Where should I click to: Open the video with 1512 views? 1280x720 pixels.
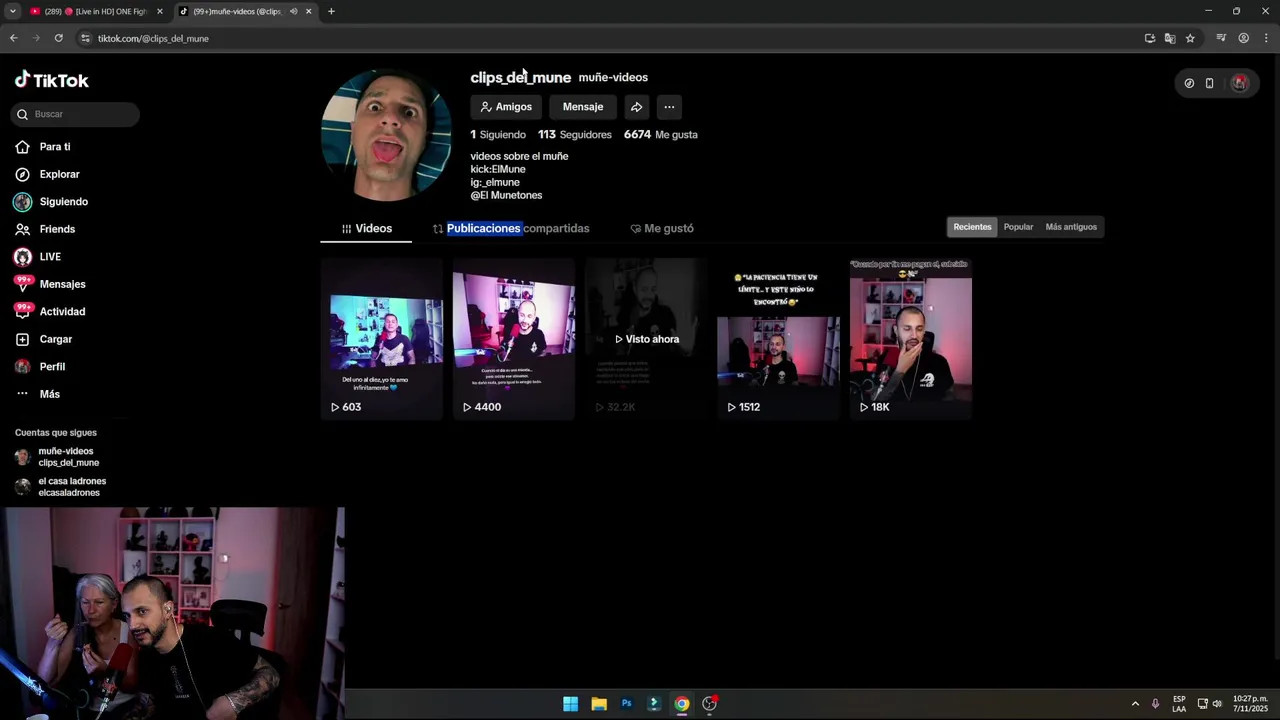point(778,339)
